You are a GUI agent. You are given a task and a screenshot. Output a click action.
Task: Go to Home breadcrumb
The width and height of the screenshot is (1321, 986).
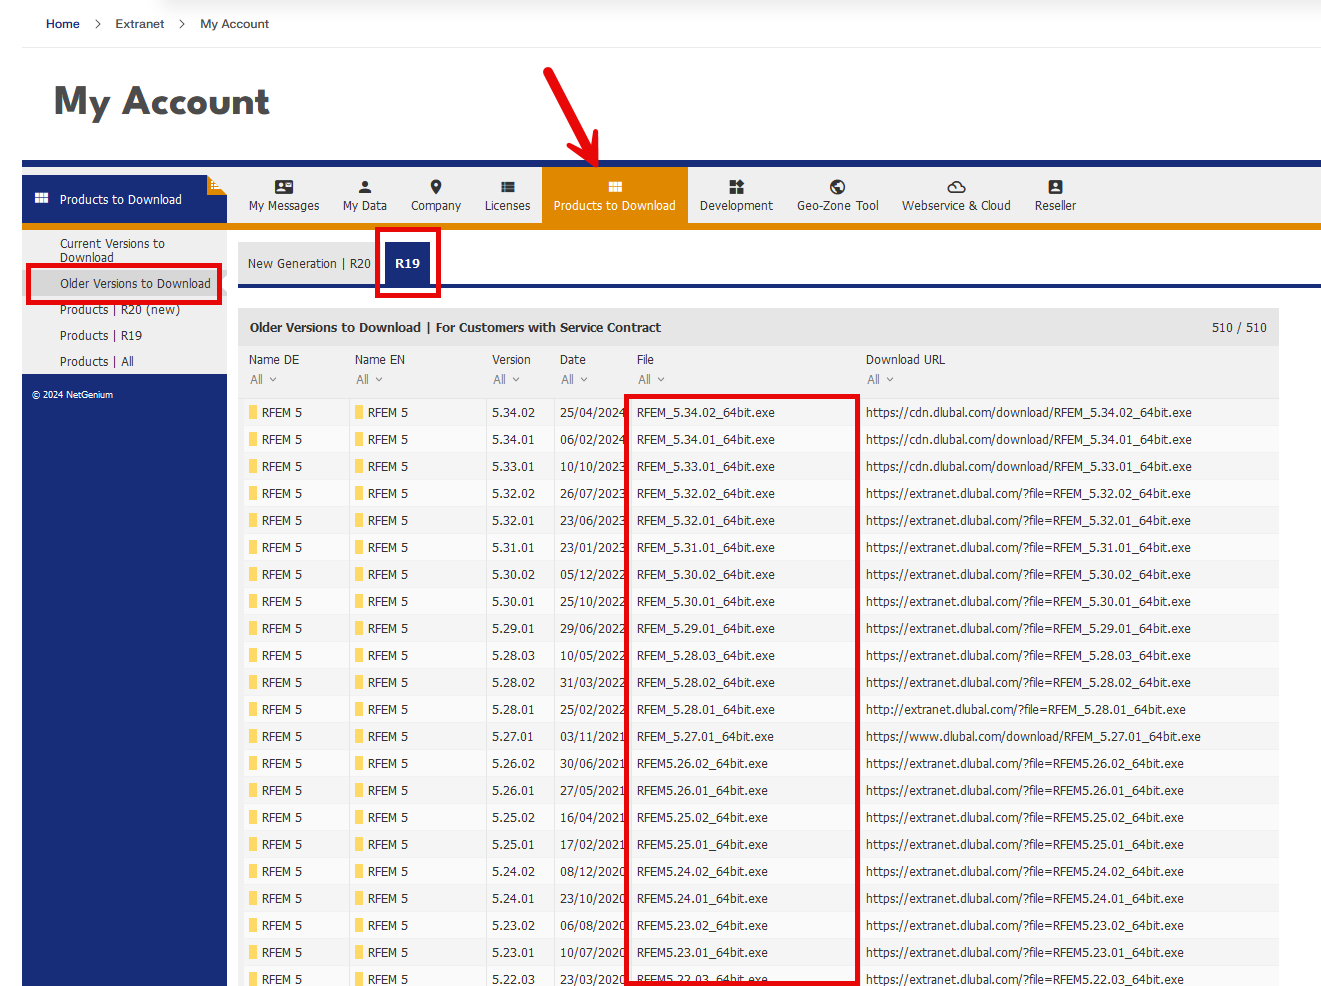coord(63,24)
